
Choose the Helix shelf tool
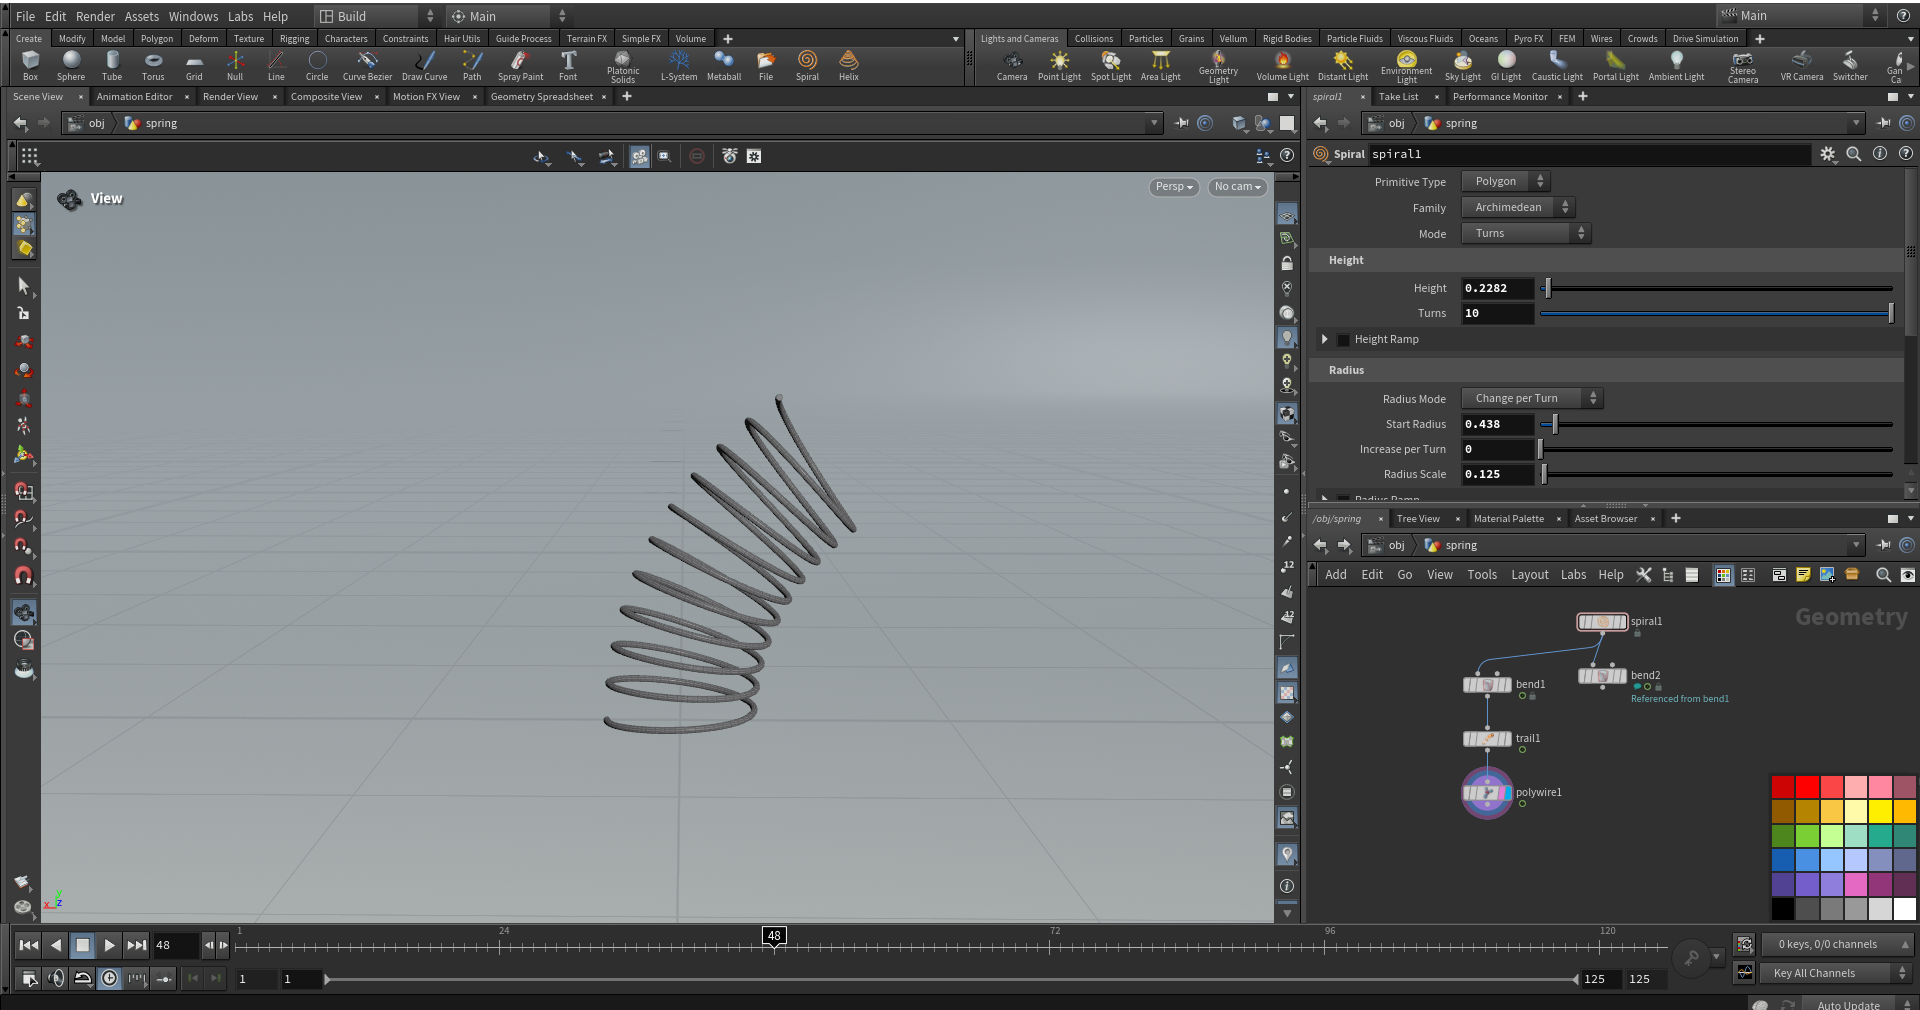[x=848, y=66]
